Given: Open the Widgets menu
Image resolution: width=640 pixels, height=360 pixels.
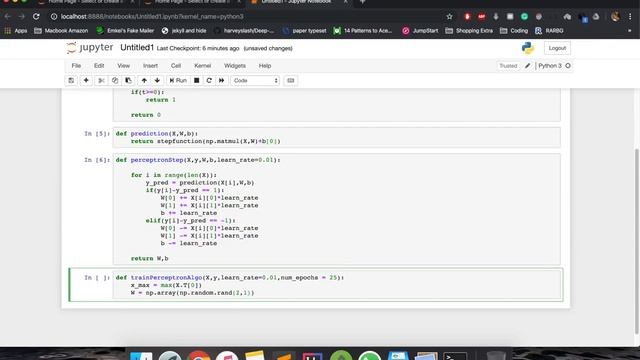Looking at the screenshot, I should pyautogui.click(x=235, y=66).
